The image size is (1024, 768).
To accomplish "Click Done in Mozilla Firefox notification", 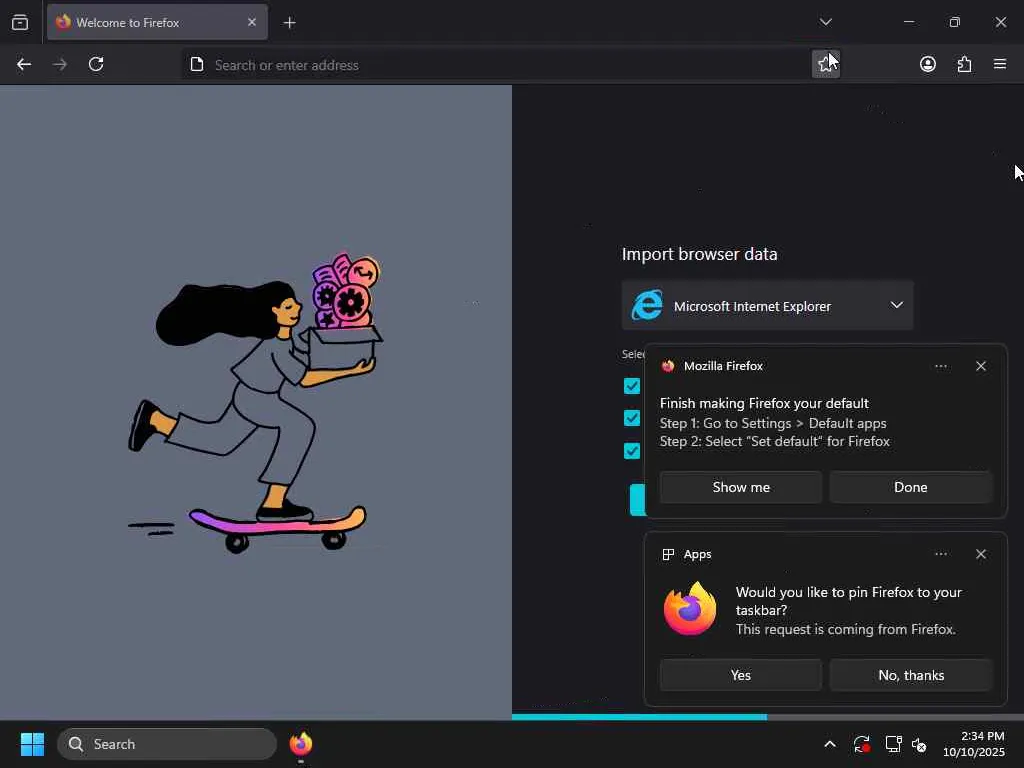I will (x=910, y=487).
